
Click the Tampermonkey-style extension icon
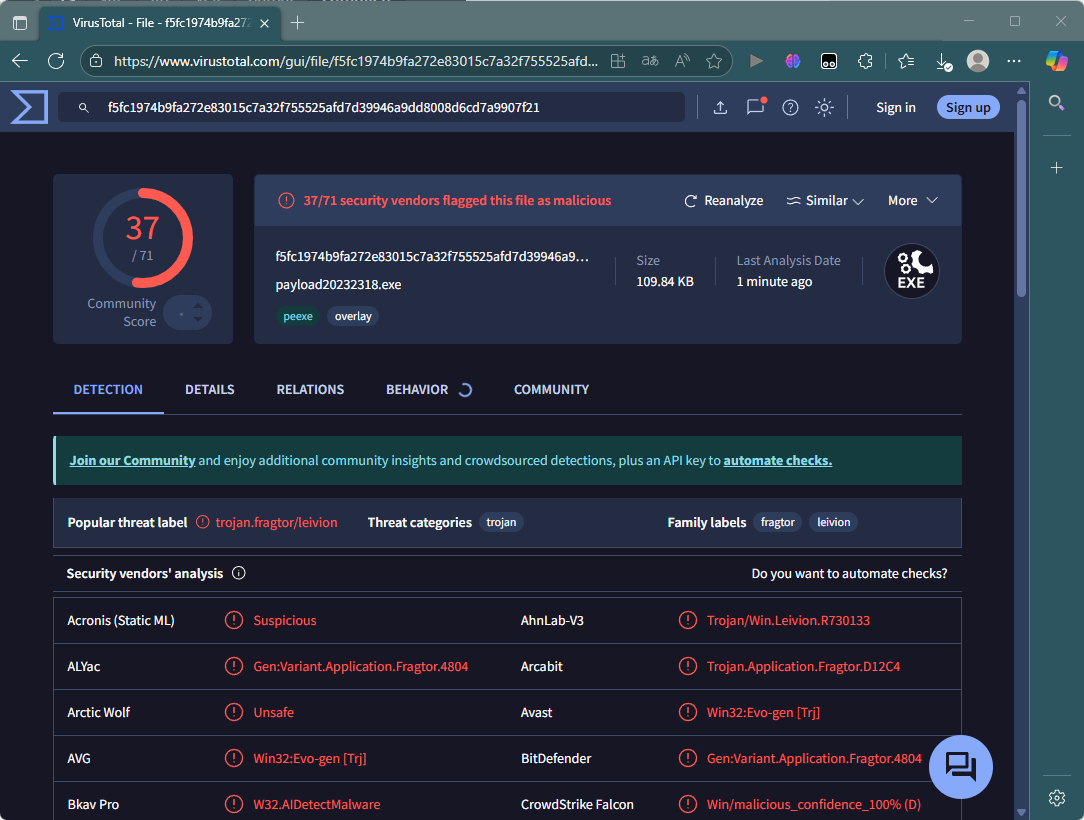point(828,61)
